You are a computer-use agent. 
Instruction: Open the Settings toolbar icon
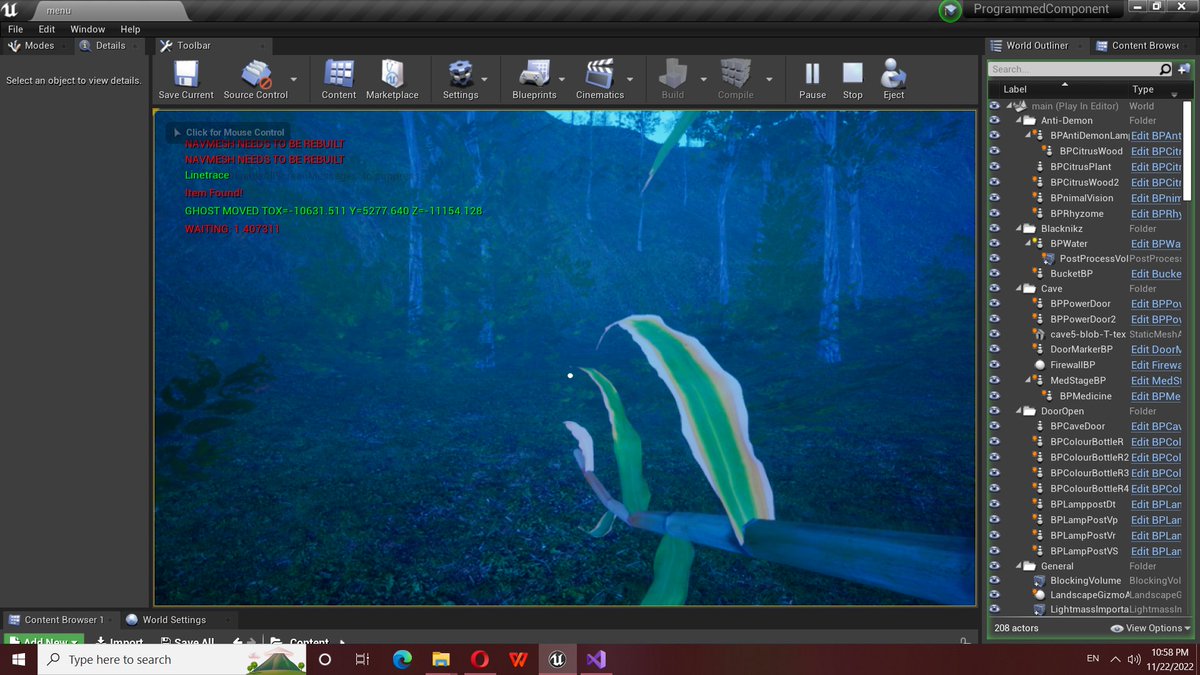[460, 74]
